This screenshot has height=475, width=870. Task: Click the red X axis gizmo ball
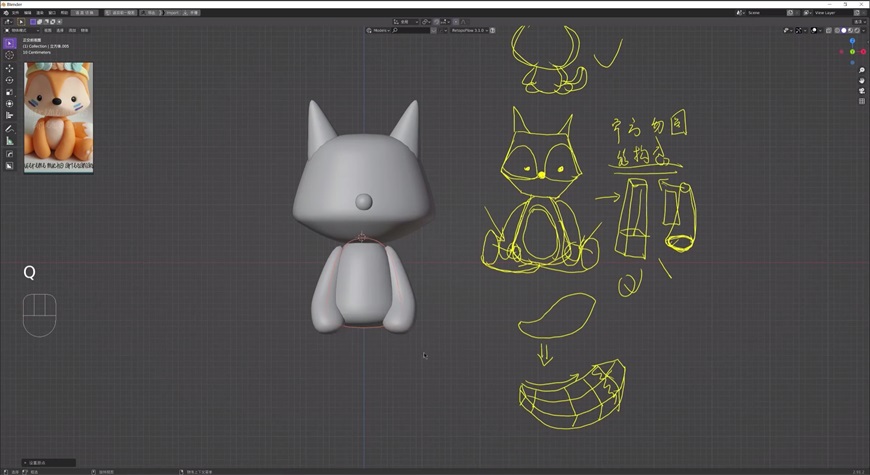[863, 52]
